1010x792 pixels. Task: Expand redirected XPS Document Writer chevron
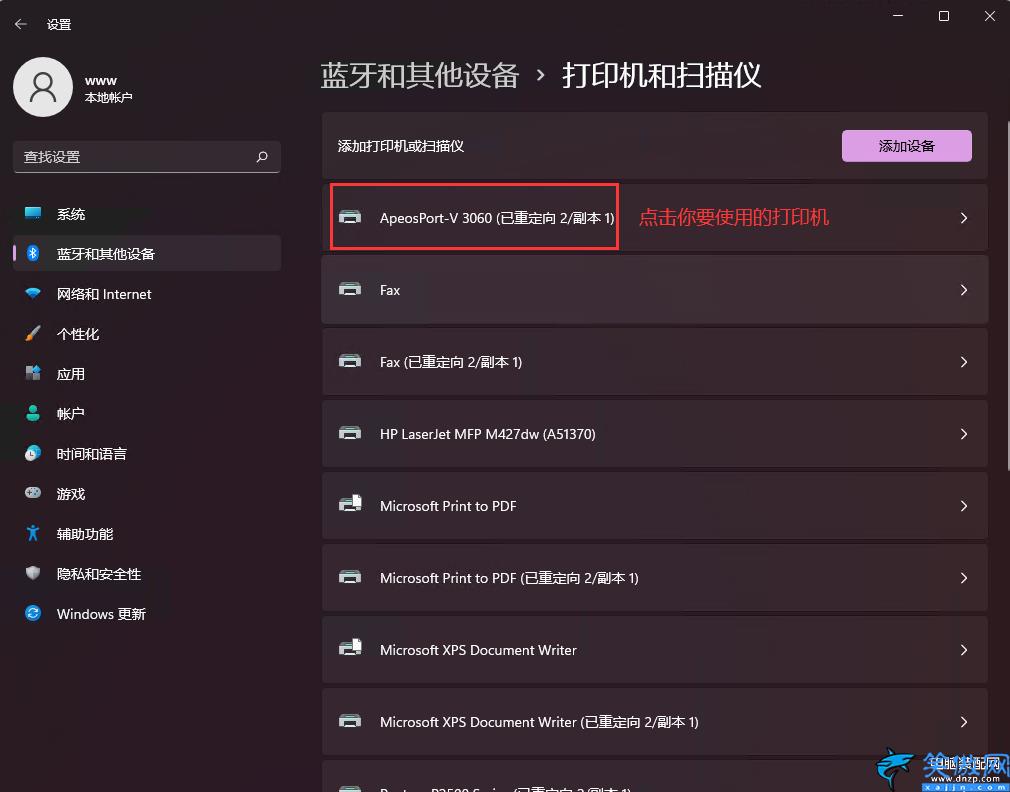[964, 722]
